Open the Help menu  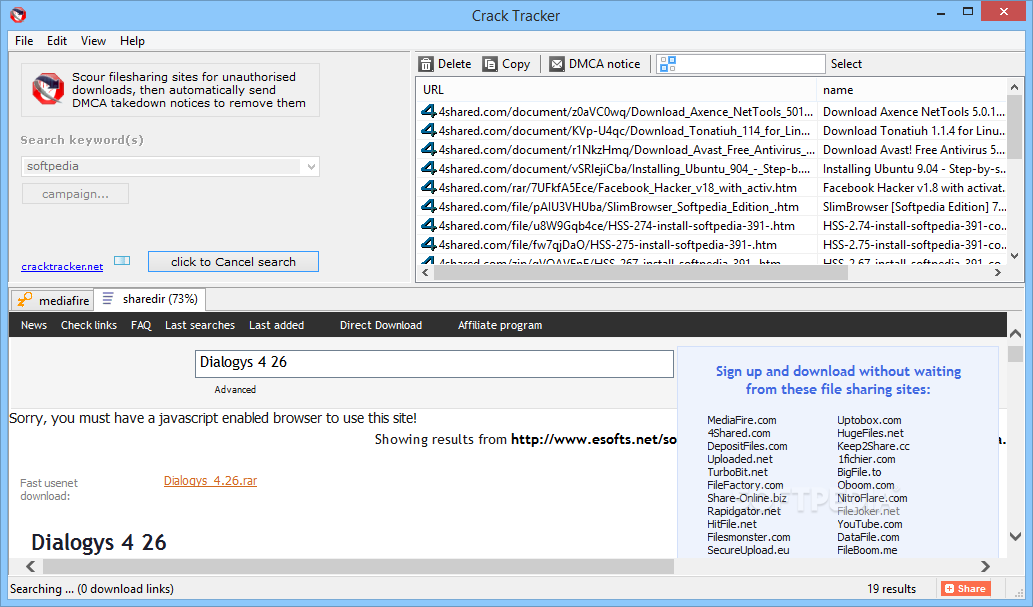click(x=132, y=41)
